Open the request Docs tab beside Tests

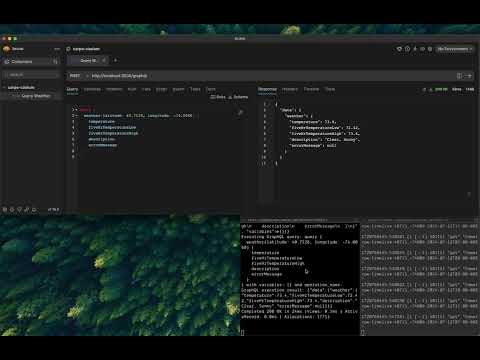coord(210,89)
